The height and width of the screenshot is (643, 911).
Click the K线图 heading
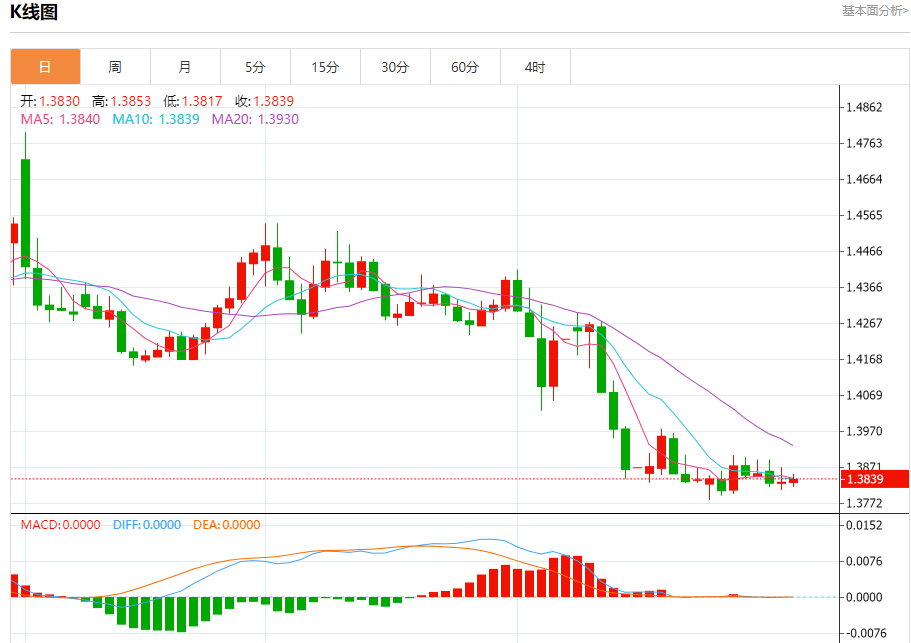point(34,12)
